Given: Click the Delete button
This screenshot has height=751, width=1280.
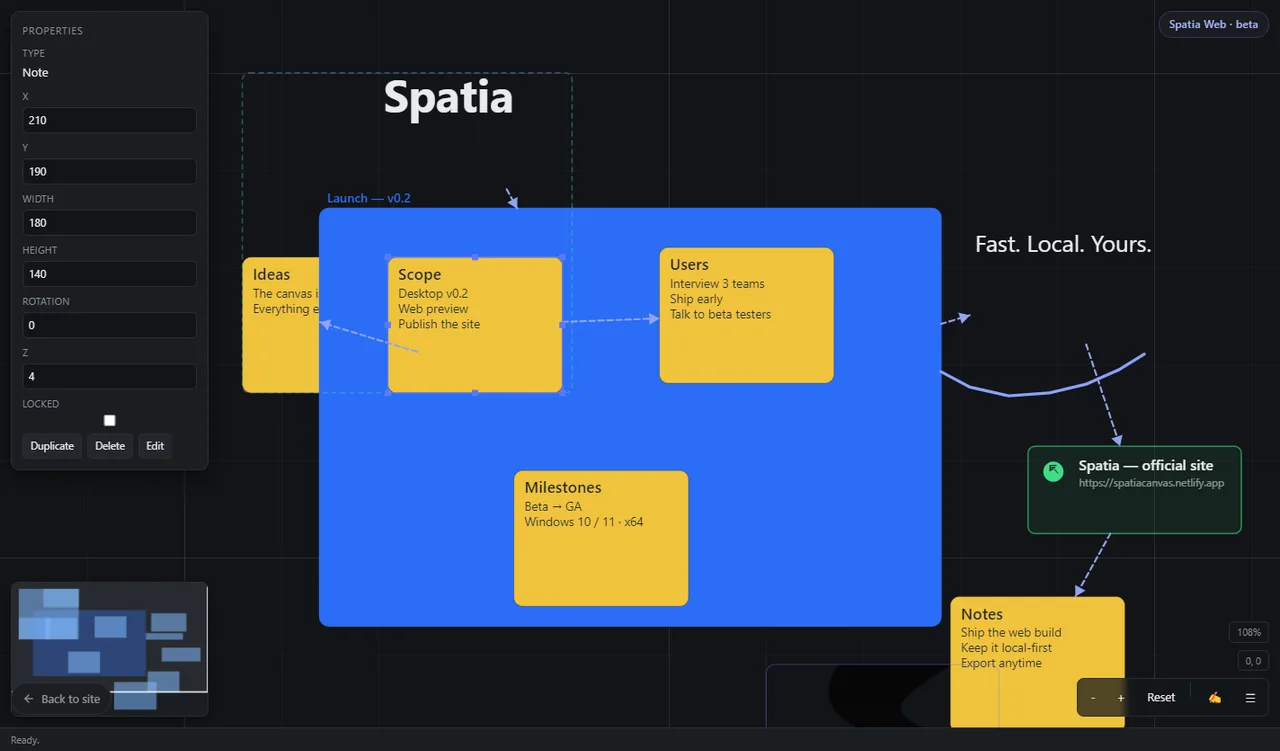Looking at the screenshot, I should (110, 446).
